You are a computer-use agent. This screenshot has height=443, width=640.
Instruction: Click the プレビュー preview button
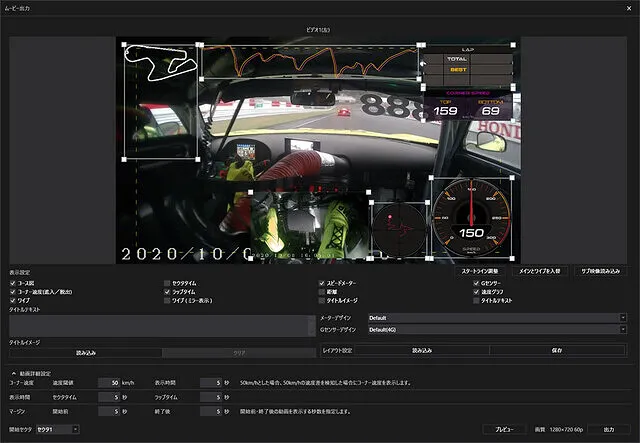[x=504, y=429]
